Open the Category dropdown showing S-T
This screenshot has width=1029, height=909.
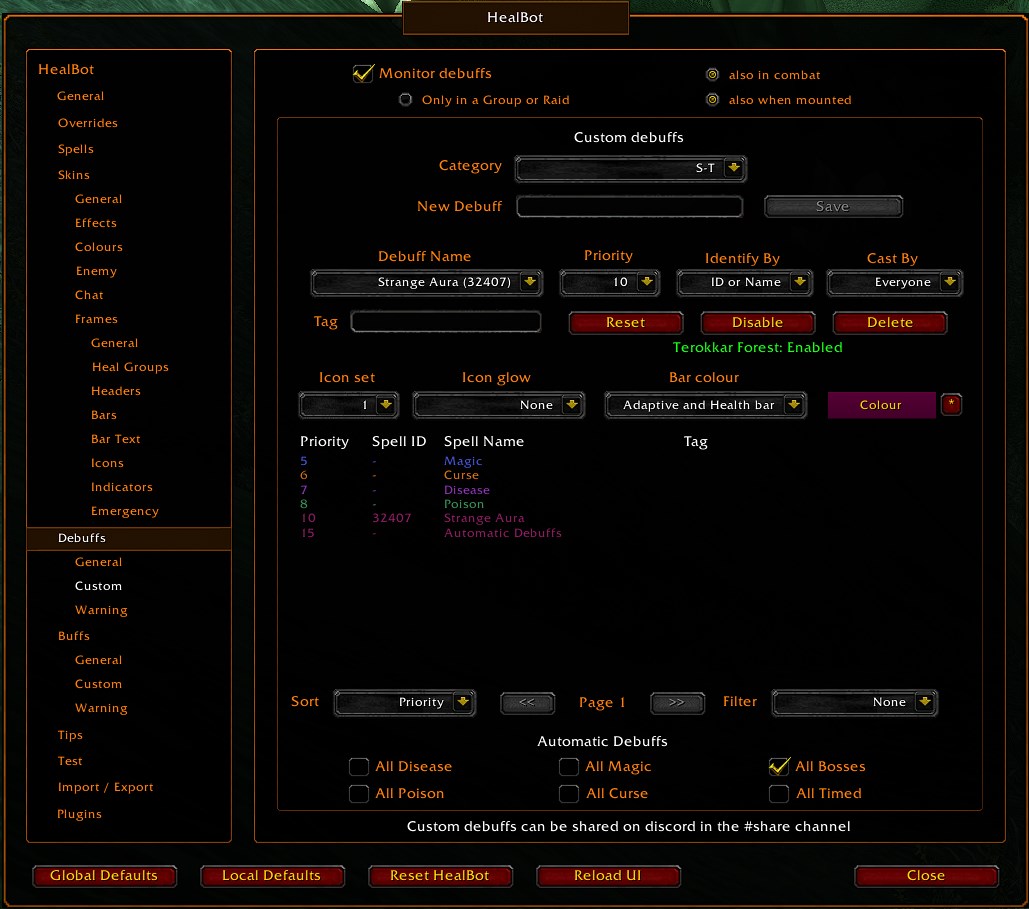pyautogui.click(x=628, y=168)
